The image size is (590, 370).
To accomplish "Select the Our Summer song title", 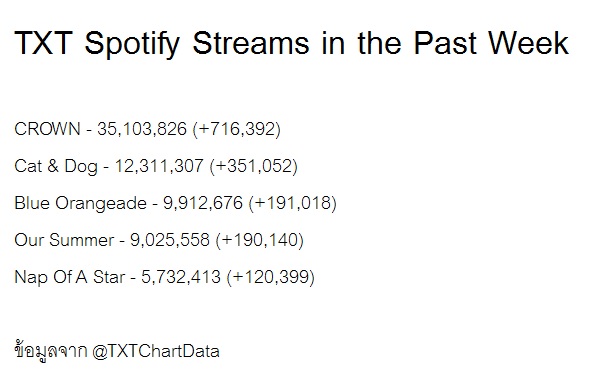I will (64, 240).
